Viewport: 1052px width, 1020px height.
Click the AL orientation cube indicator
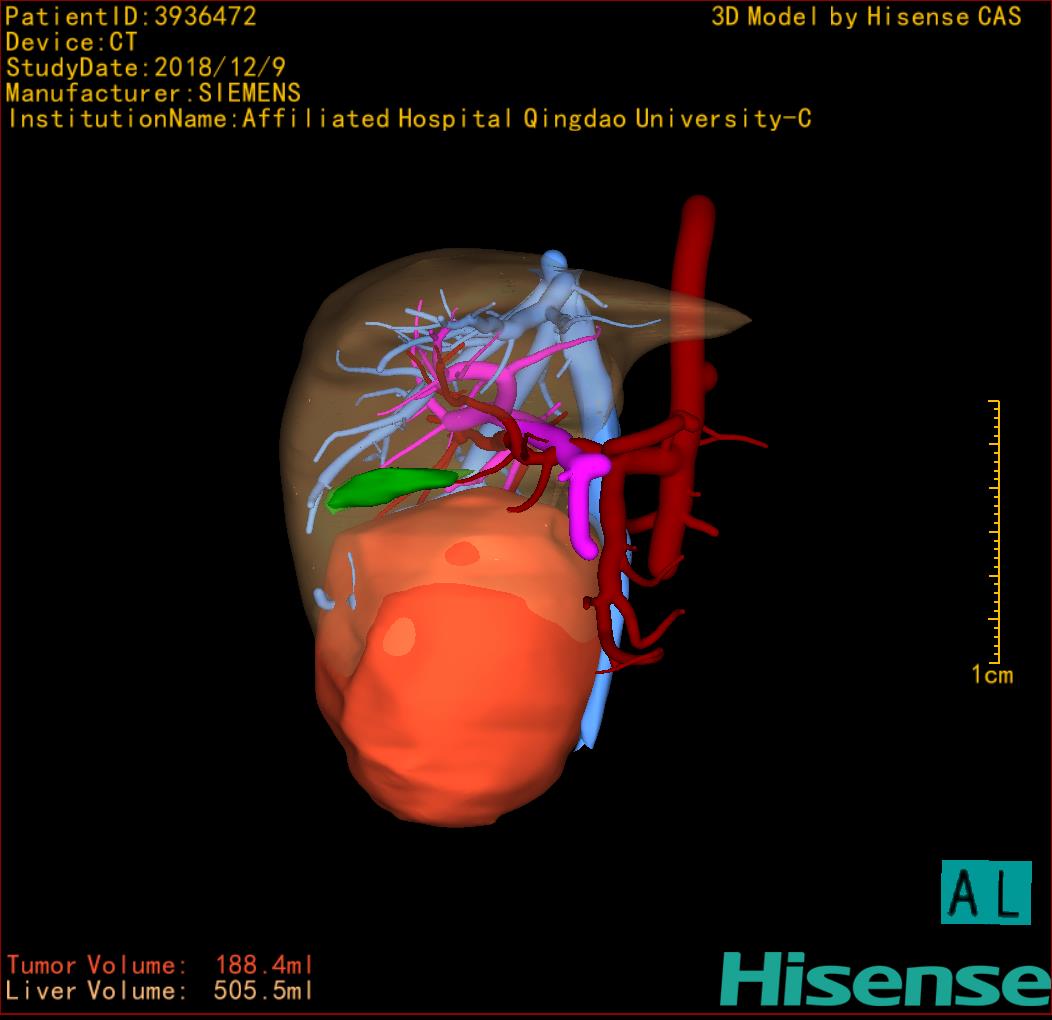[x=985, y=892]
